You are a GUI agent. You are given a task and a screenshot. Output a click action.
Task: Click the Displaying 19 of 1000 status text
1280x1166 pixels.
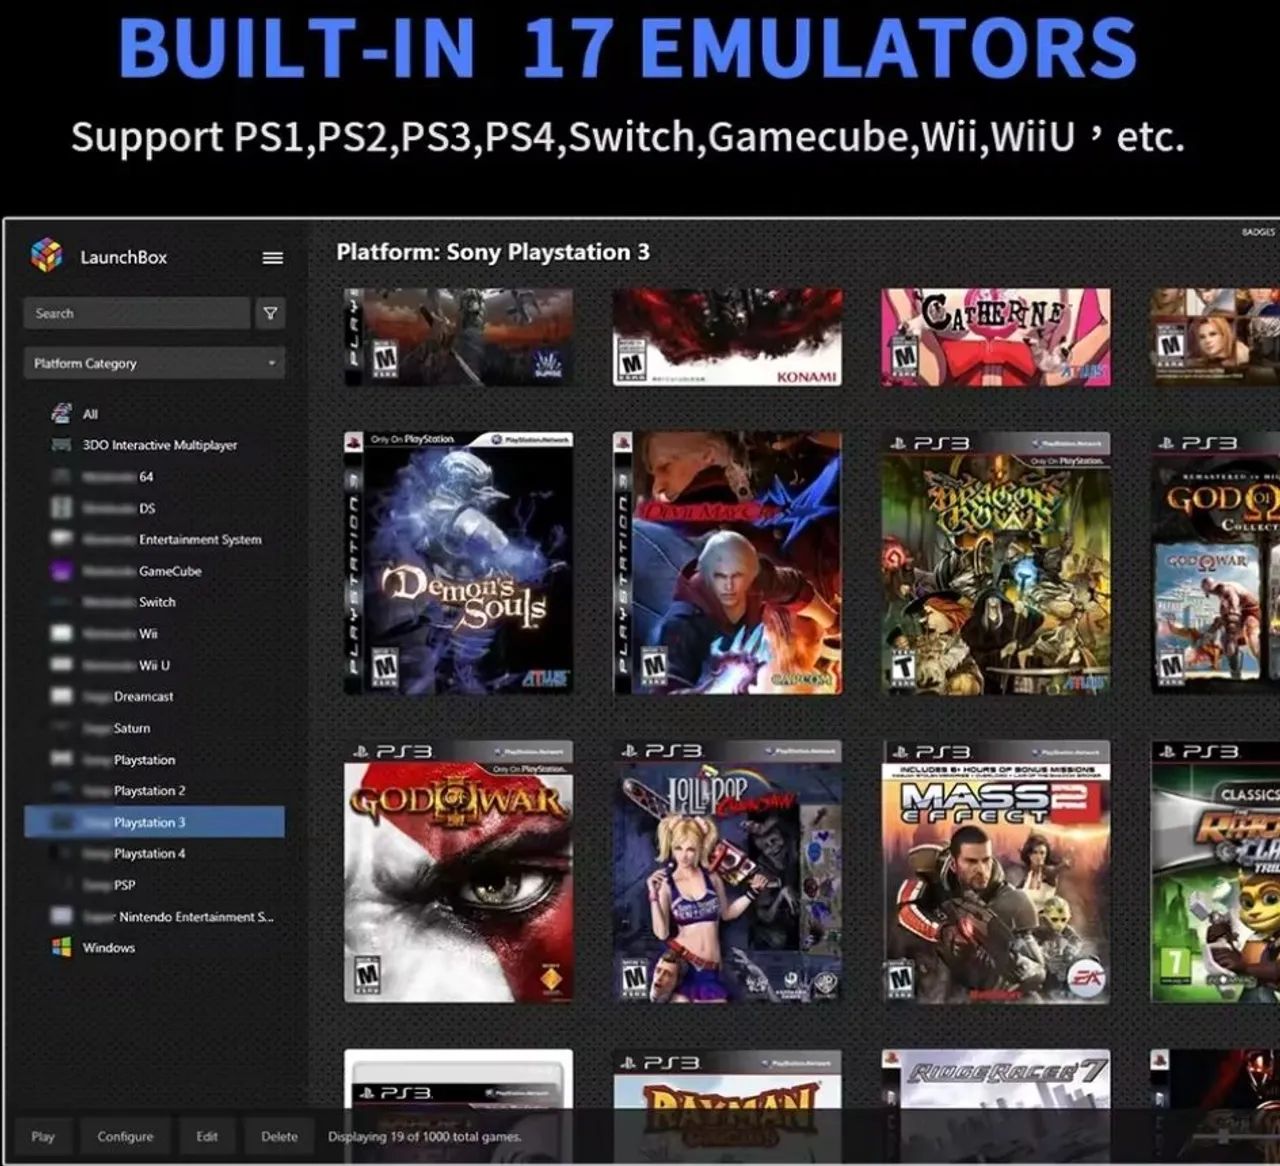[425, 1137]
